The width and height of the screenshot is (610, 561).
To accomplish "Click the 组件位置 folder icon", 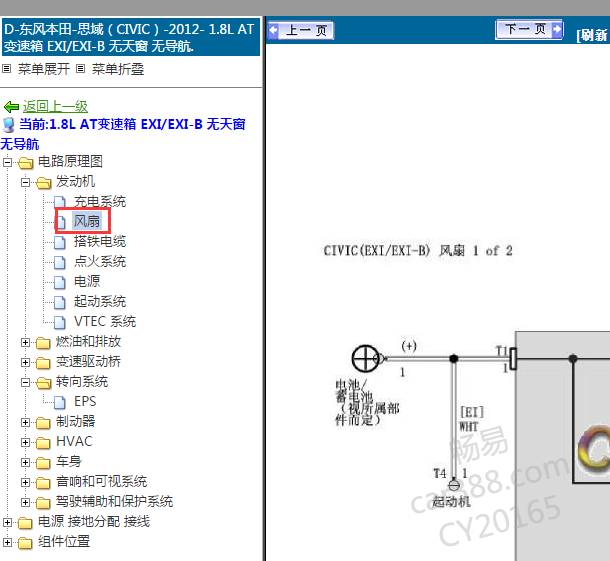I will click(x=25, y=543).
